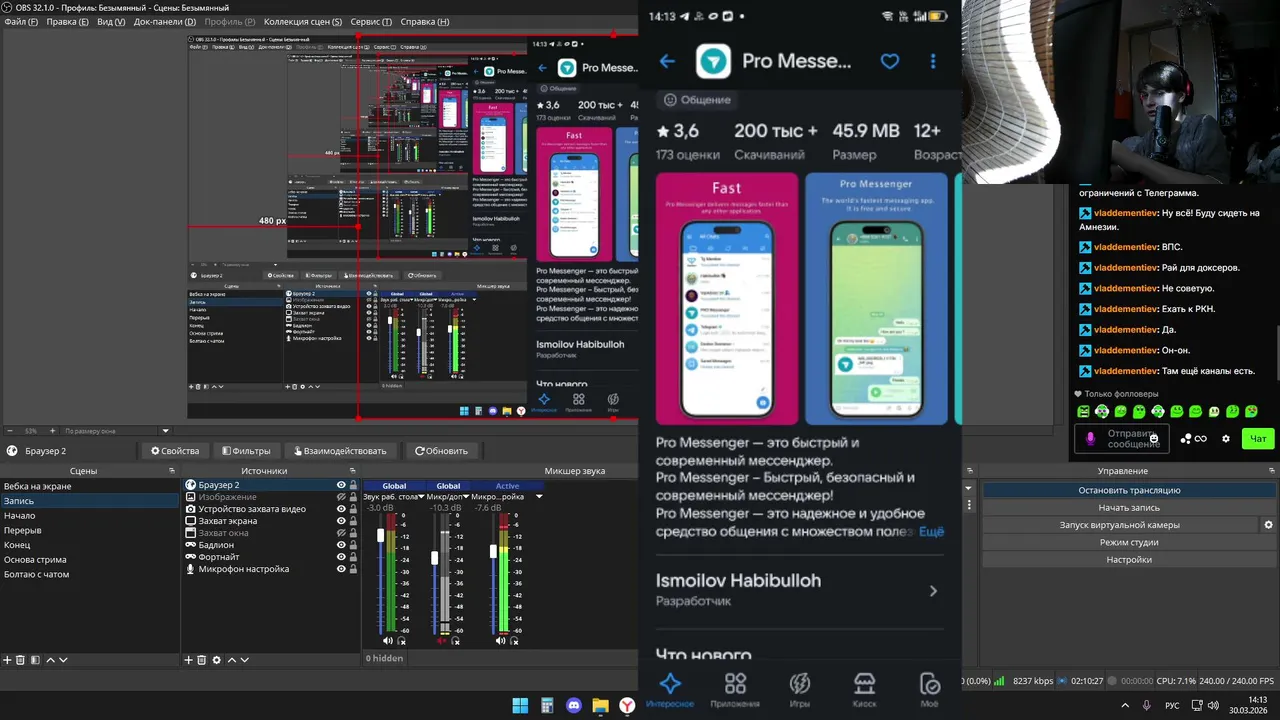Zoom out preview with minus icon

pos(9,431)
